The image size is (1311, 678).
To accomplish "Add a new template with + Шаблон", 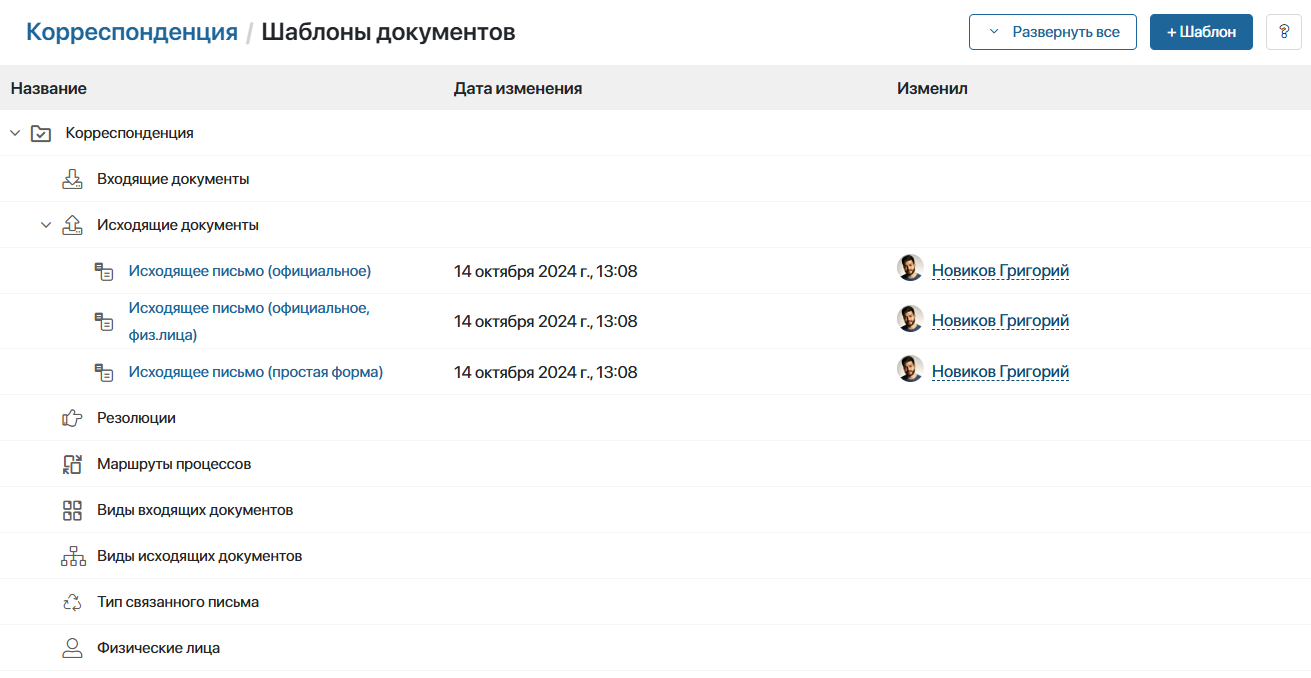I will 1201,32.
